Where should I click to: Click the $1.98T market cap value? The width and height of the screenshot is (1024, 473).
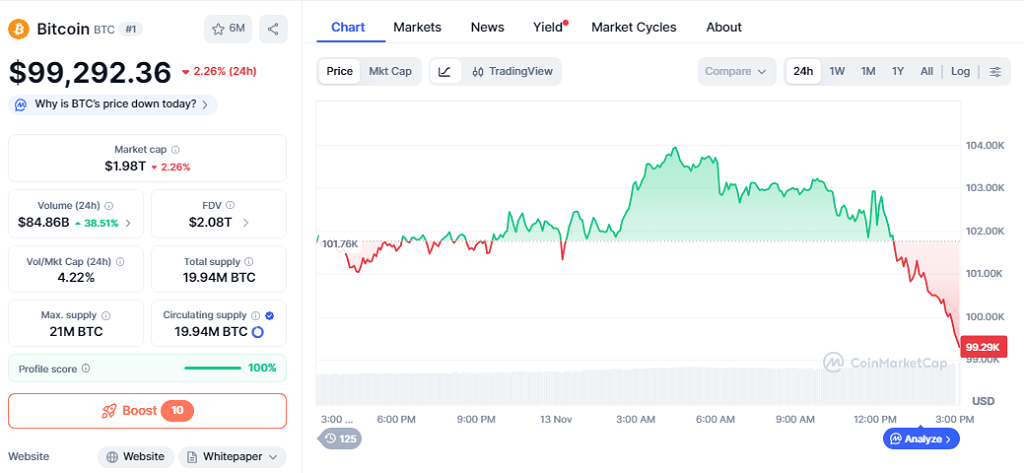click(x=125, y=167)
